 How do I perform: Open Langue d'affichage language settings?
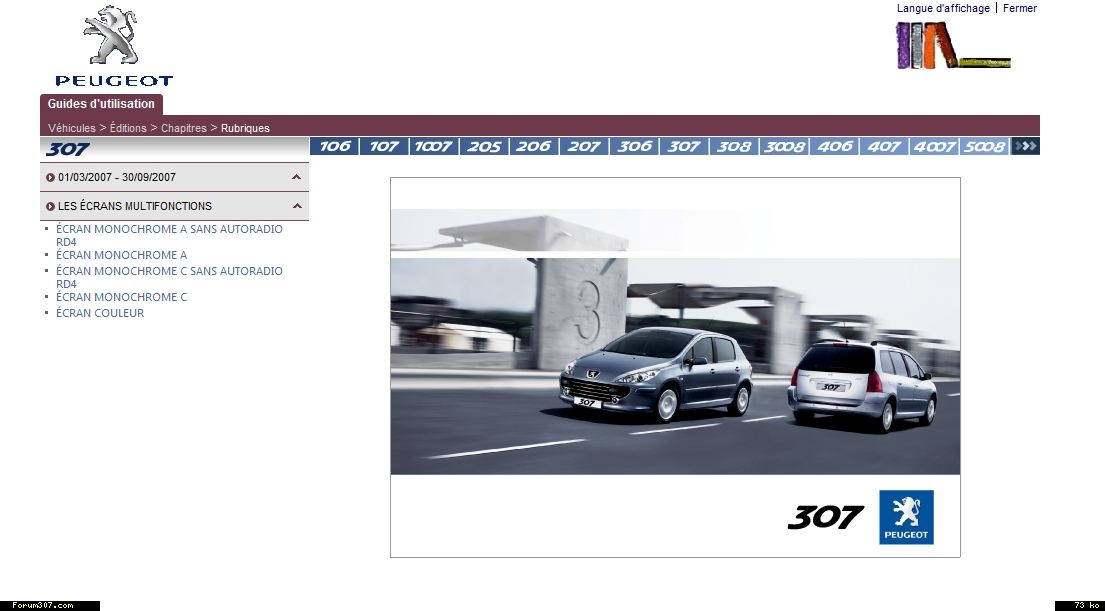click(942, 8)
